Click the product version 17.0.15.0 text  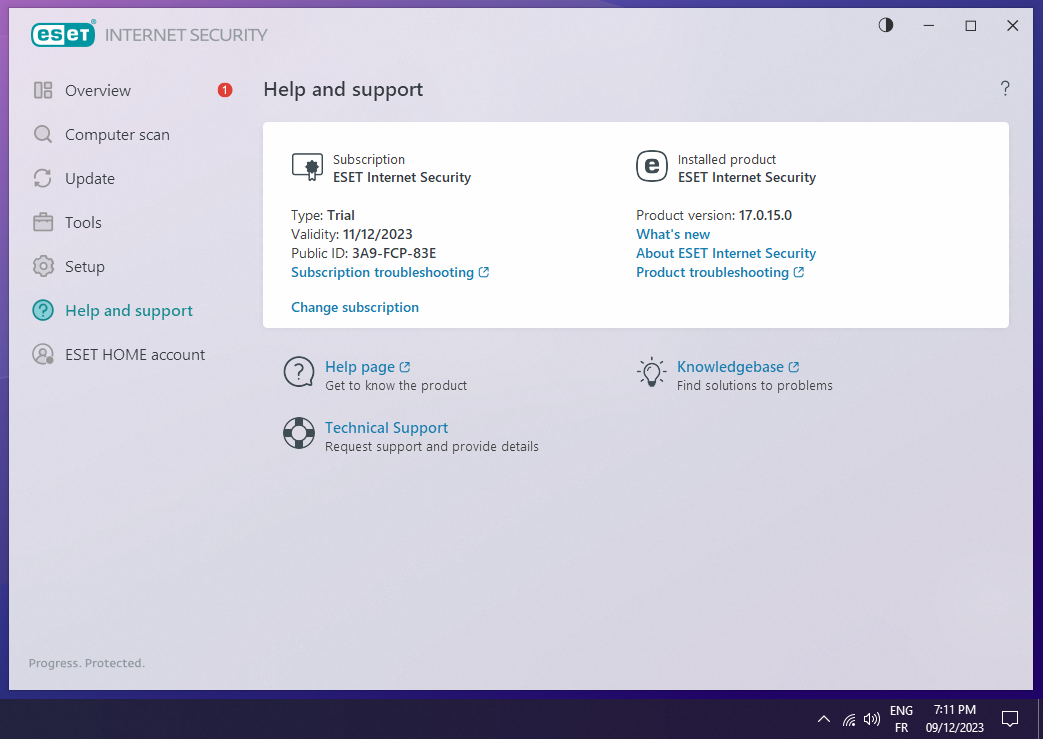[714, 216]
